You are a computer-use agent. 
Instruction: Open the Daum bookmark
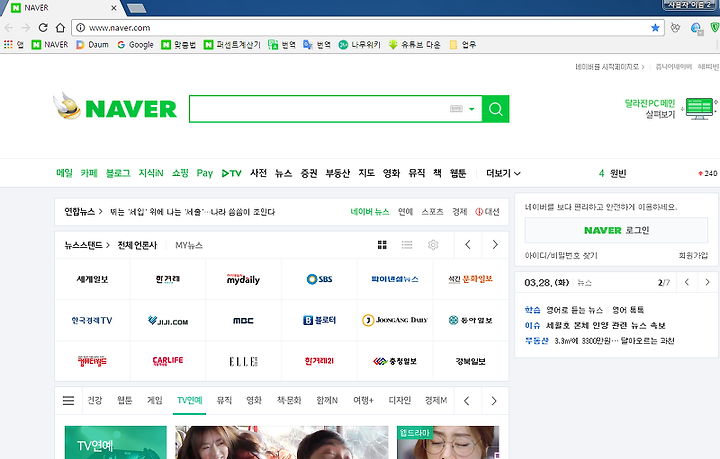pyautogui.click(x=92, y=45)
